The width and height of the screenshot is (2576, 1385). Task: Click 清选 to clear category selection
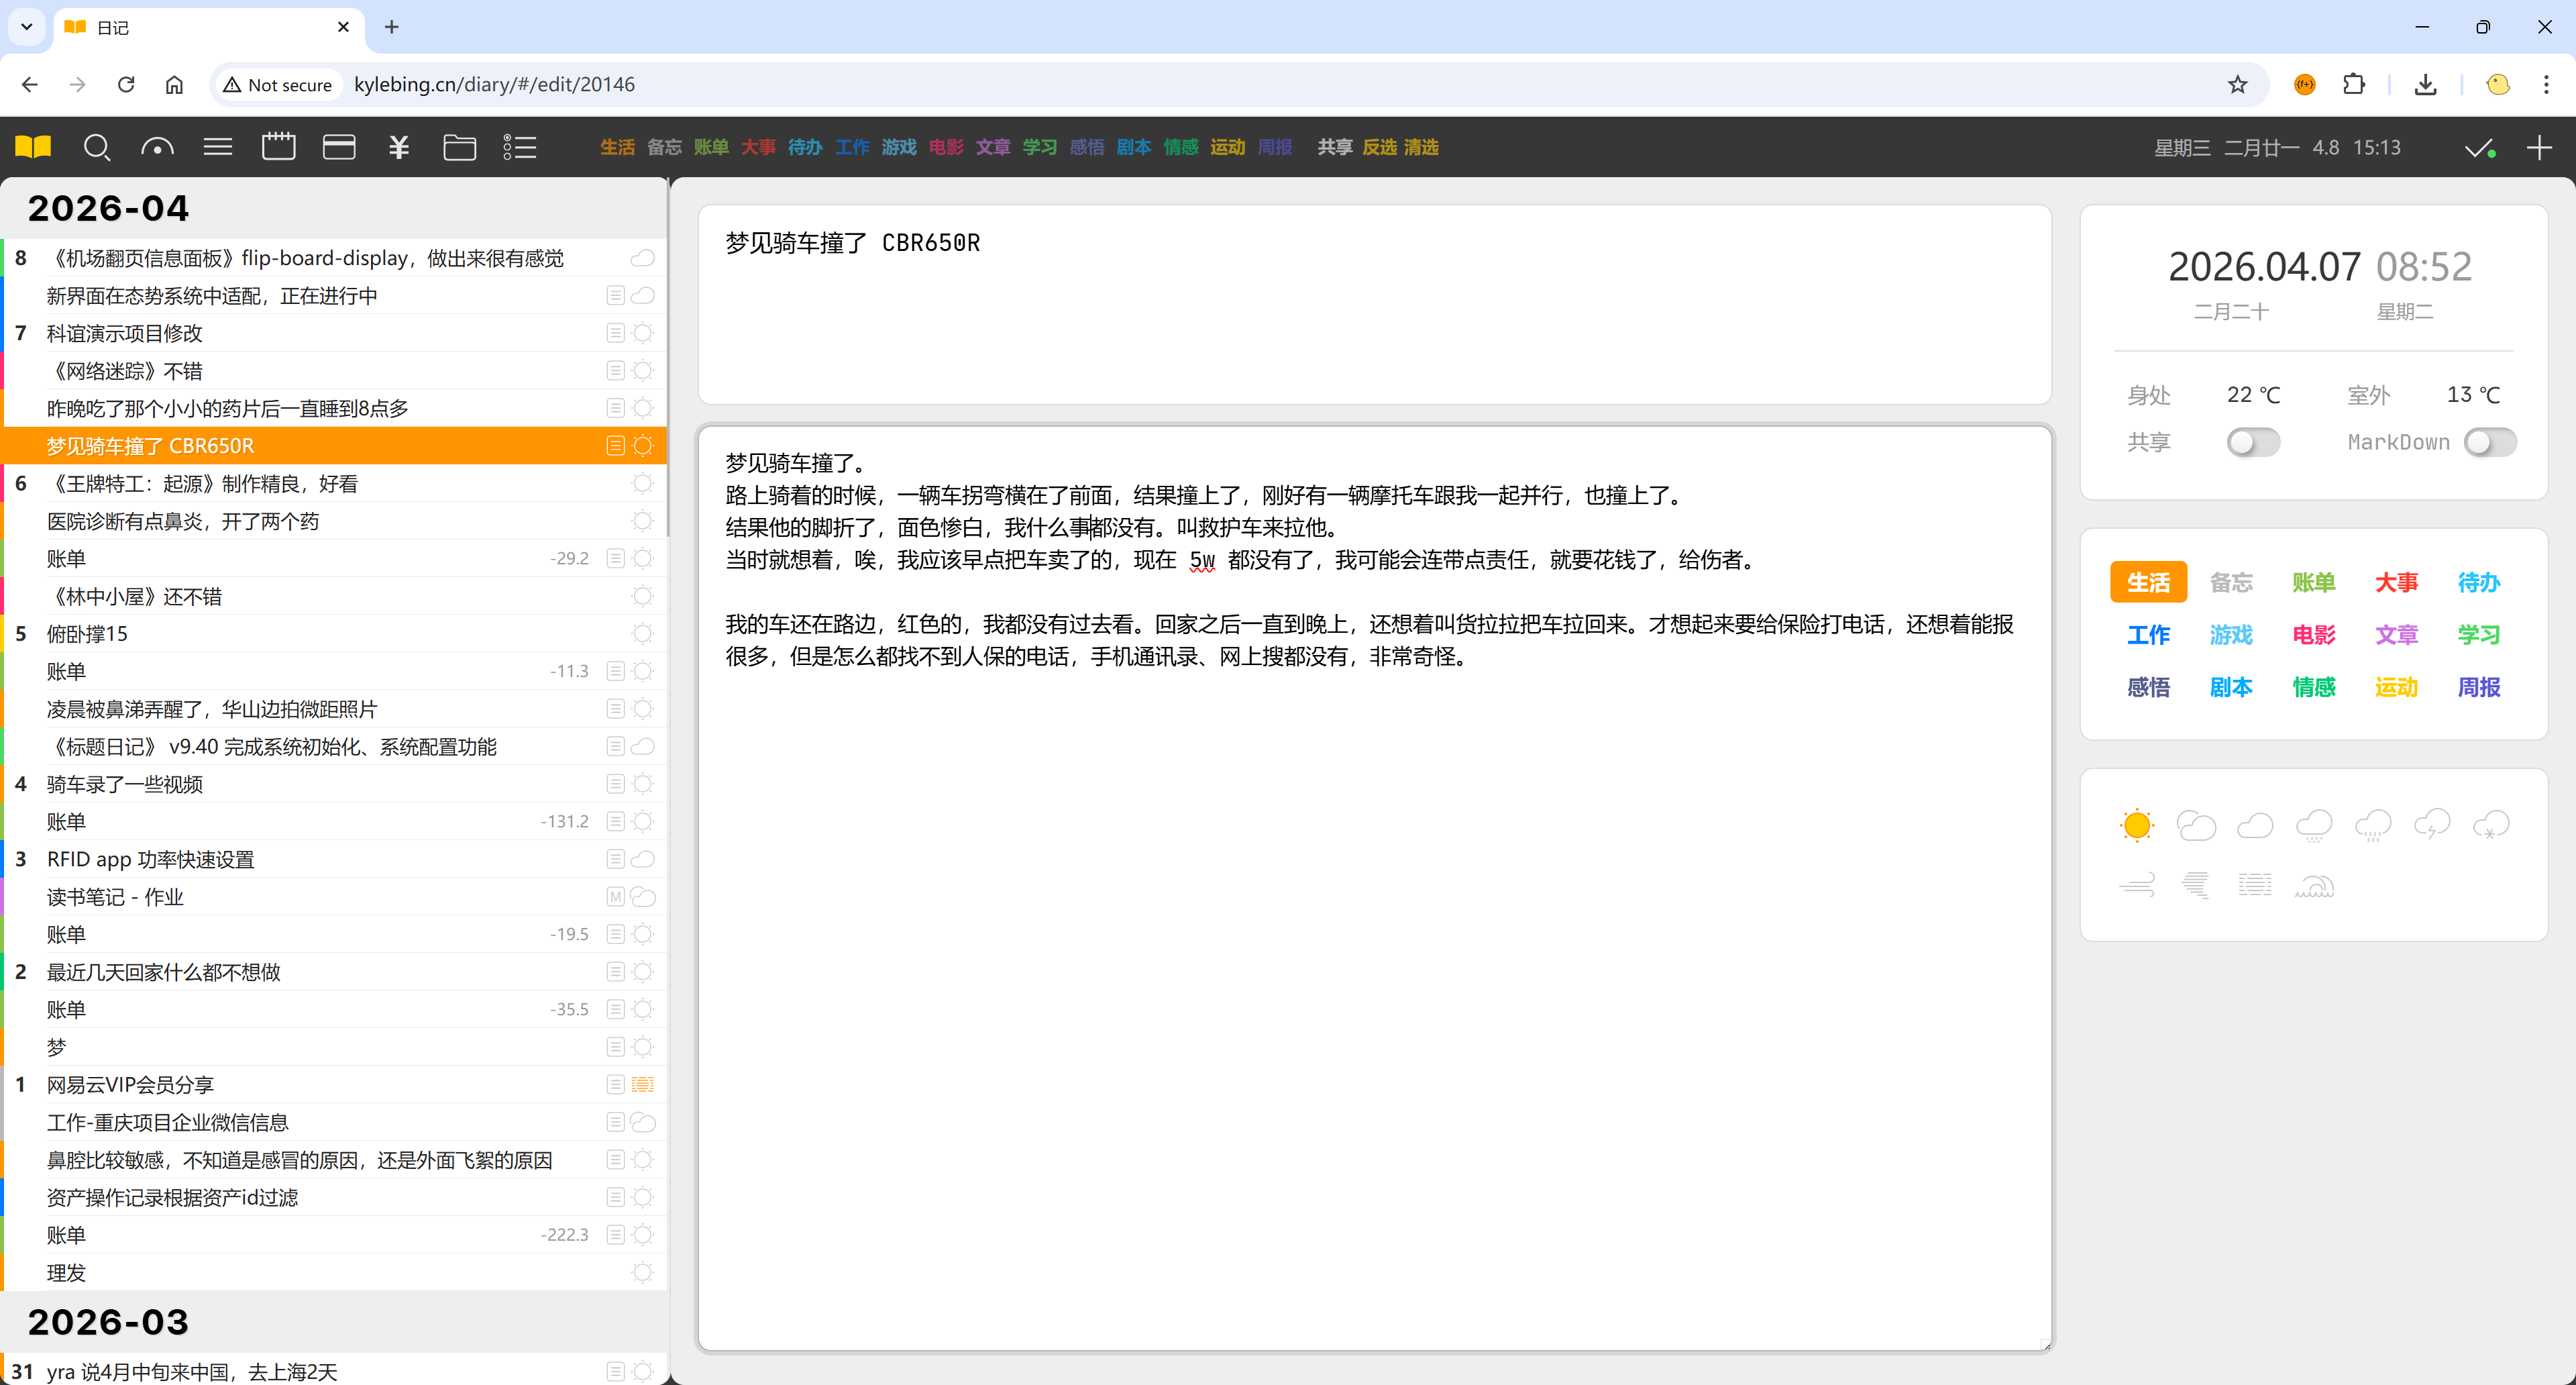point(1420,147)
